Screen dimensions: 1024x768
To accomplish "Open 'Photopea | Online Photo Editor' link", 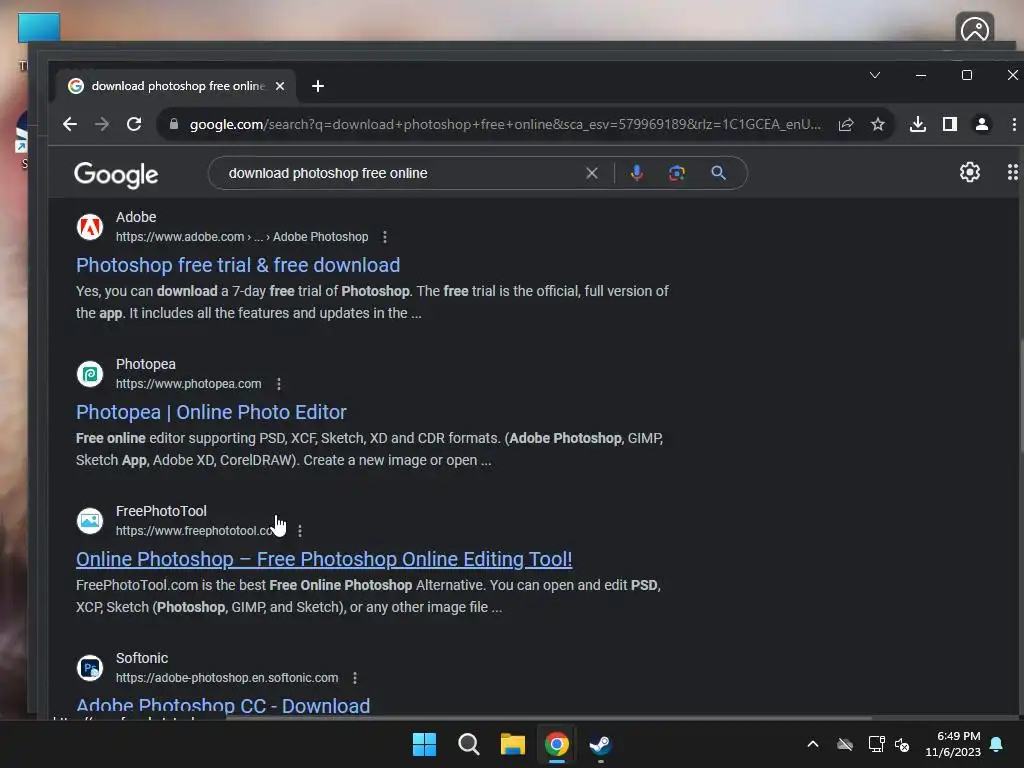I will pyautogui.click(x=211, y=412).
